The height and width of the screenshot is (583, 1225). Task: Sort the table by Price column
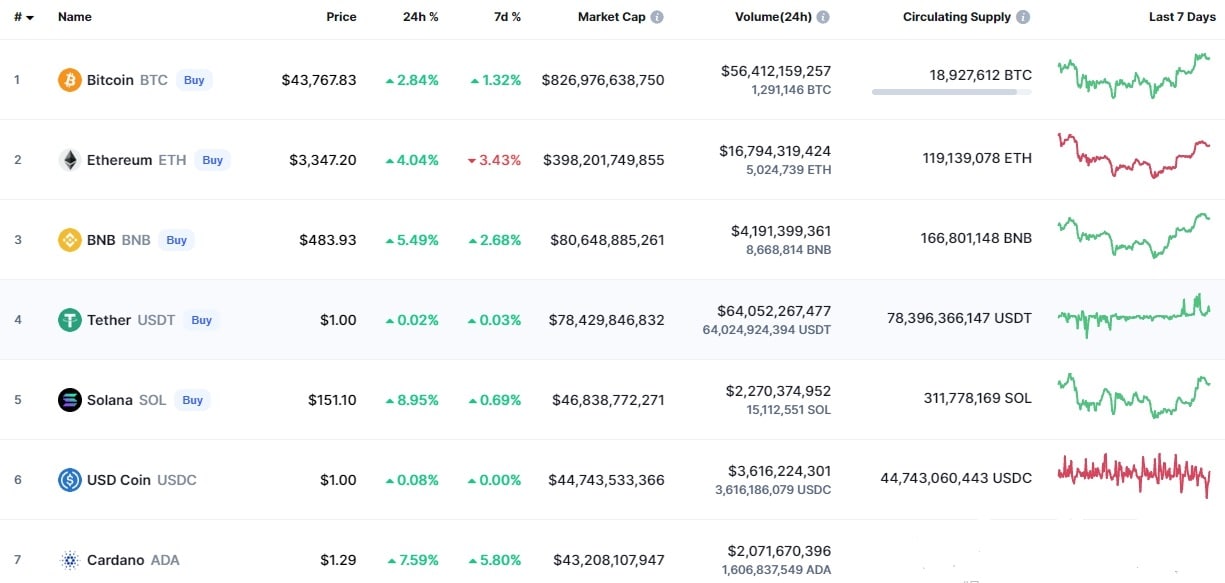(x=341, y=17)
